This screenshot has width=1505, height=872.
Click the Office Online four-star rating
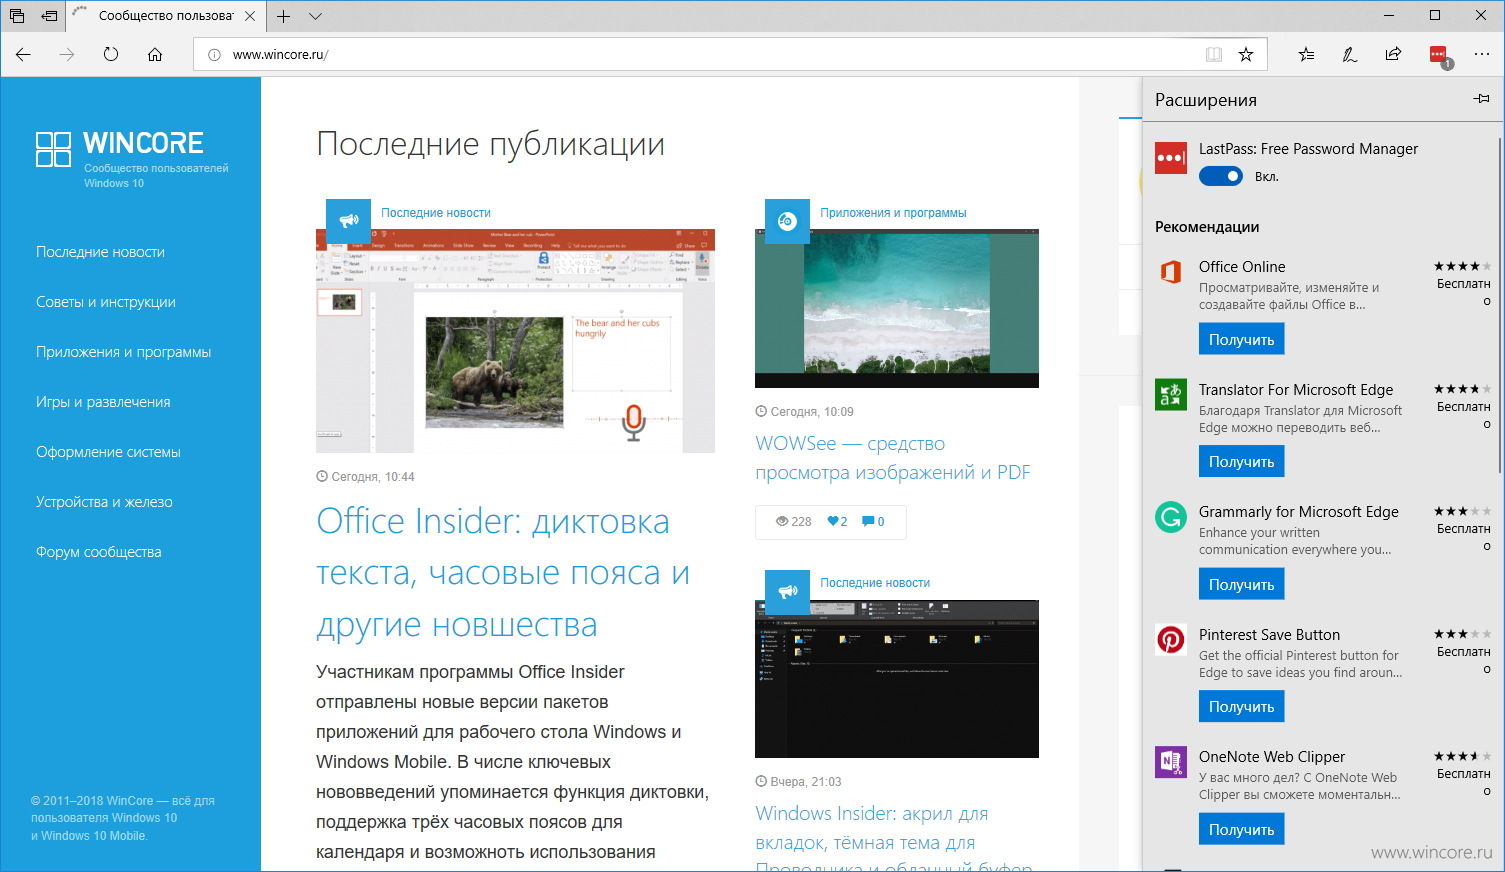(x=1462, y=266)
